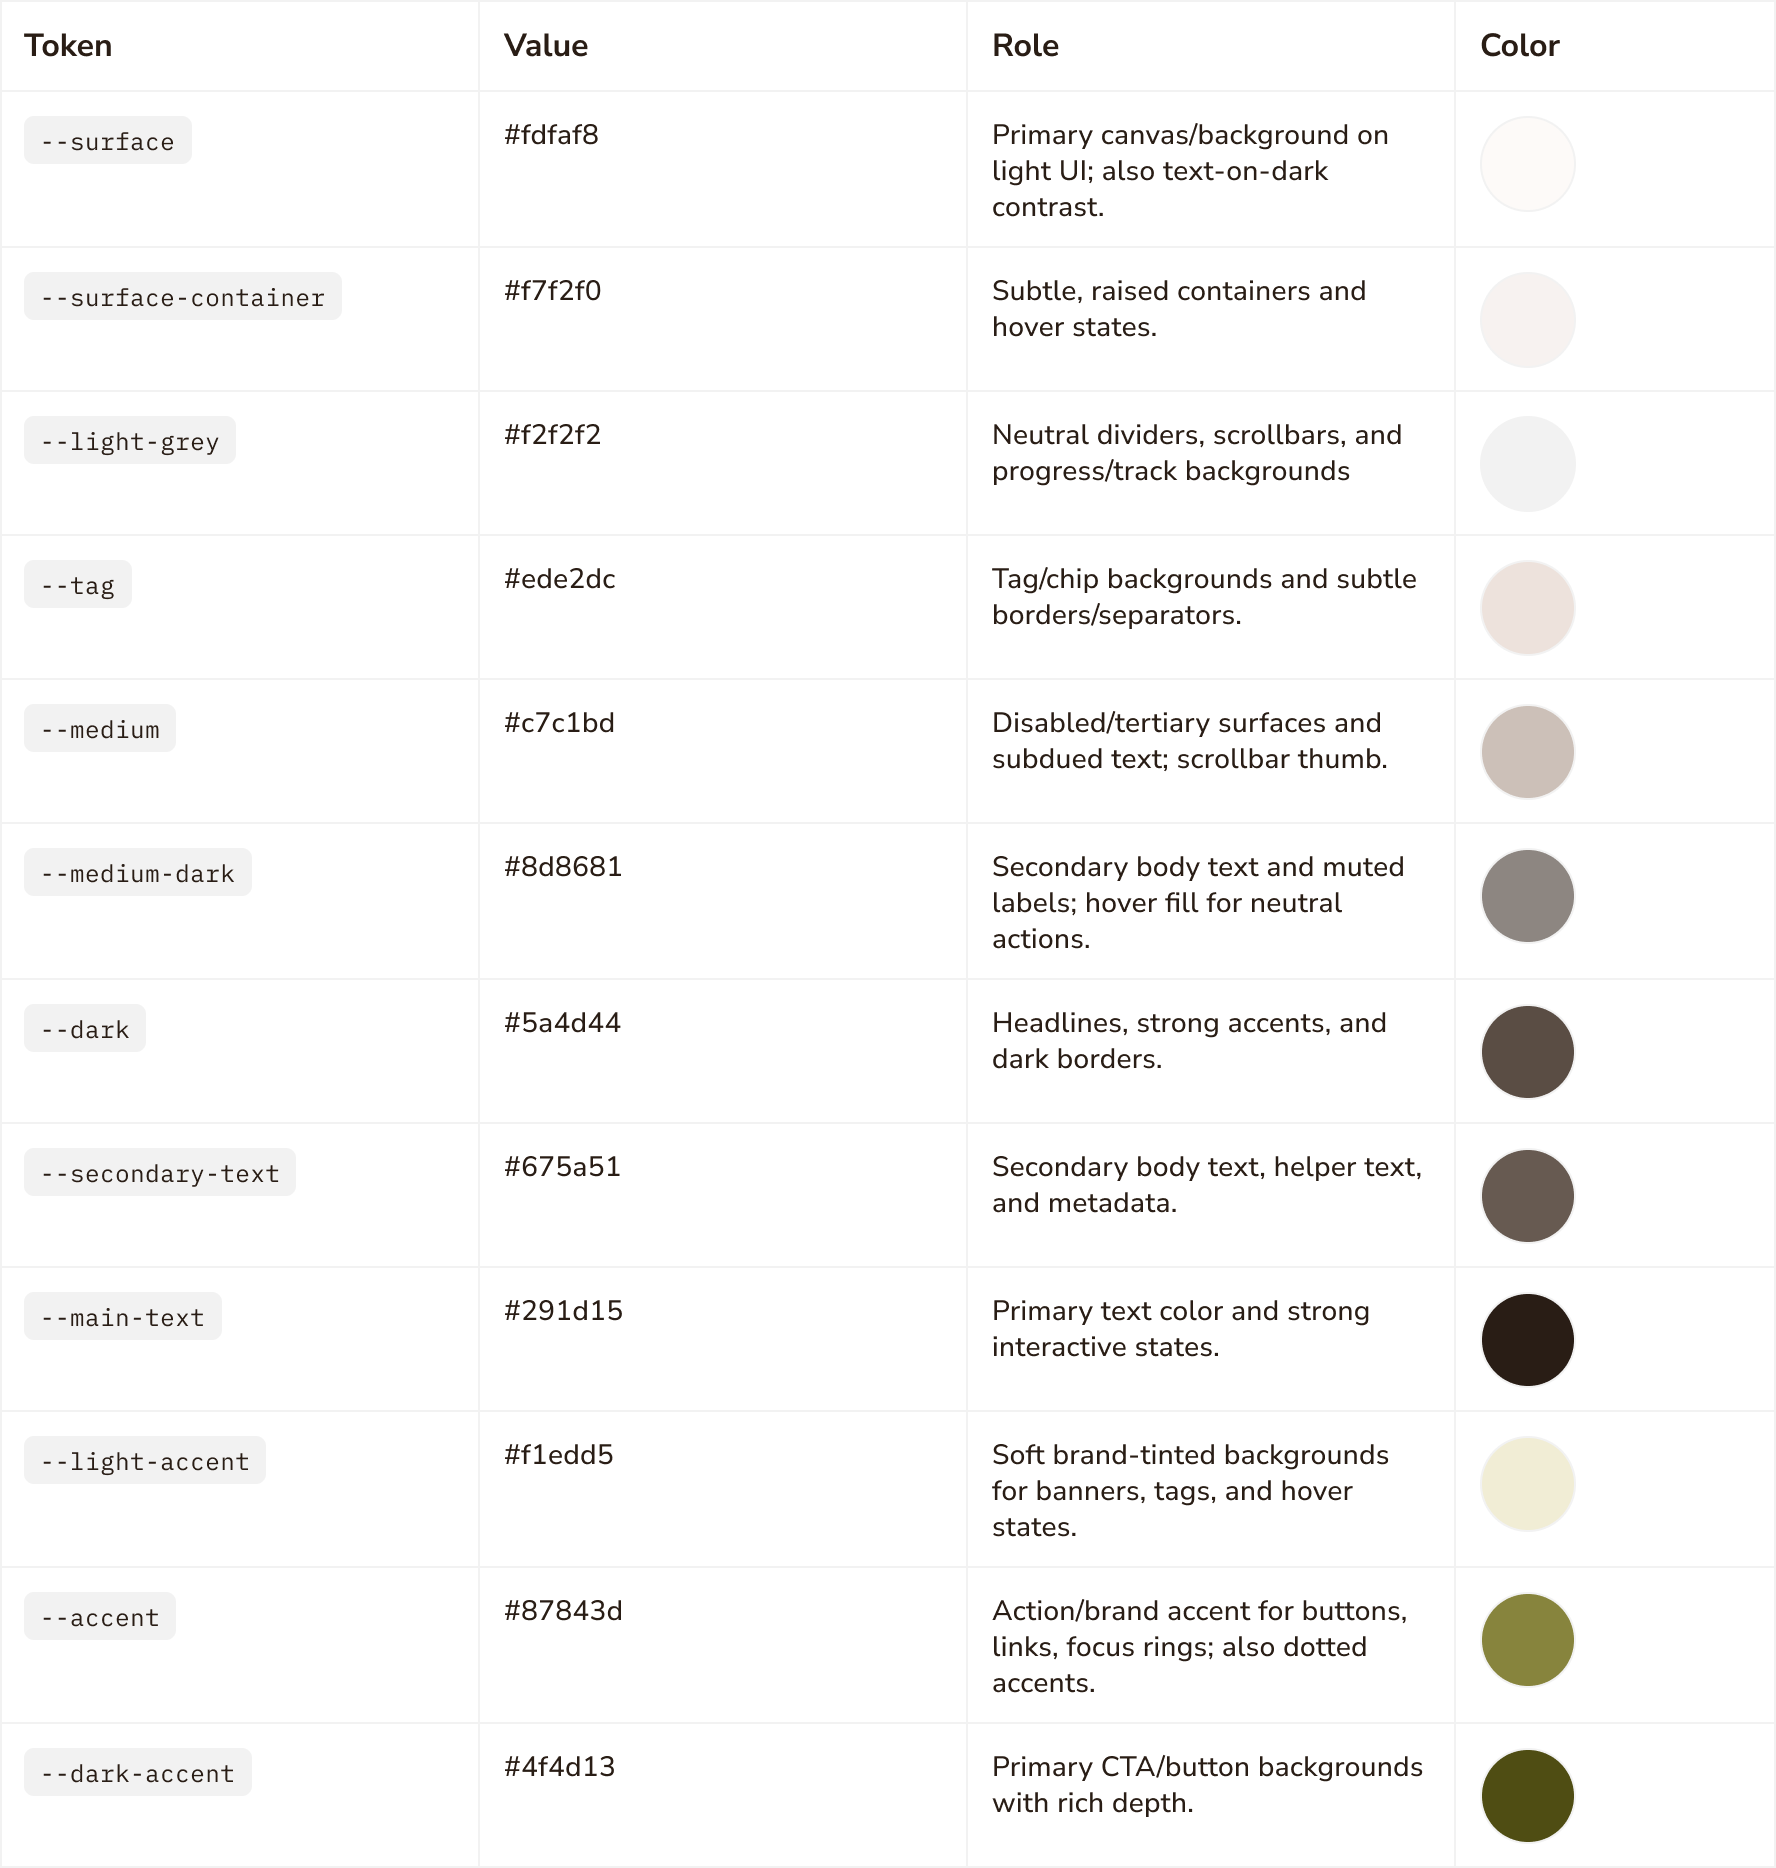Click the --dark token code label

(85, 1029)
